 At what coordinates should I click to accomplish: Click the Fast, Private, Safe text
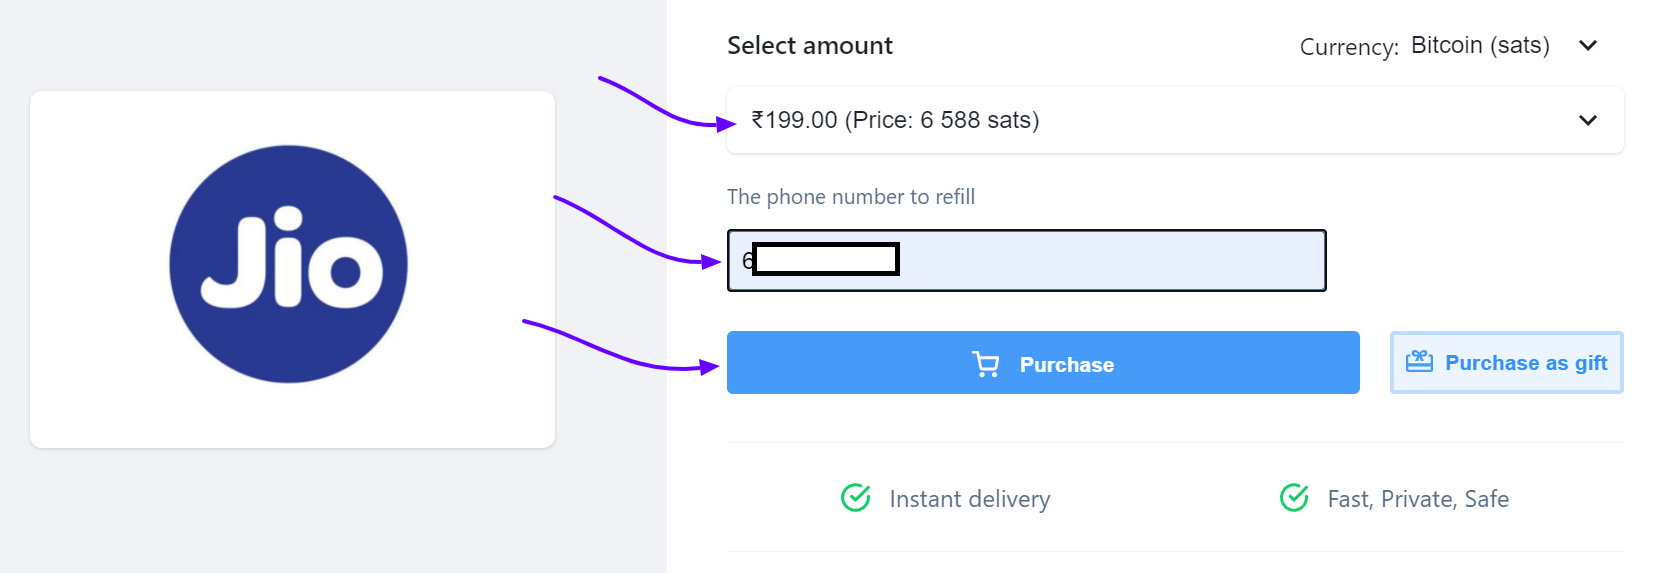click(x=1418, y=499)
